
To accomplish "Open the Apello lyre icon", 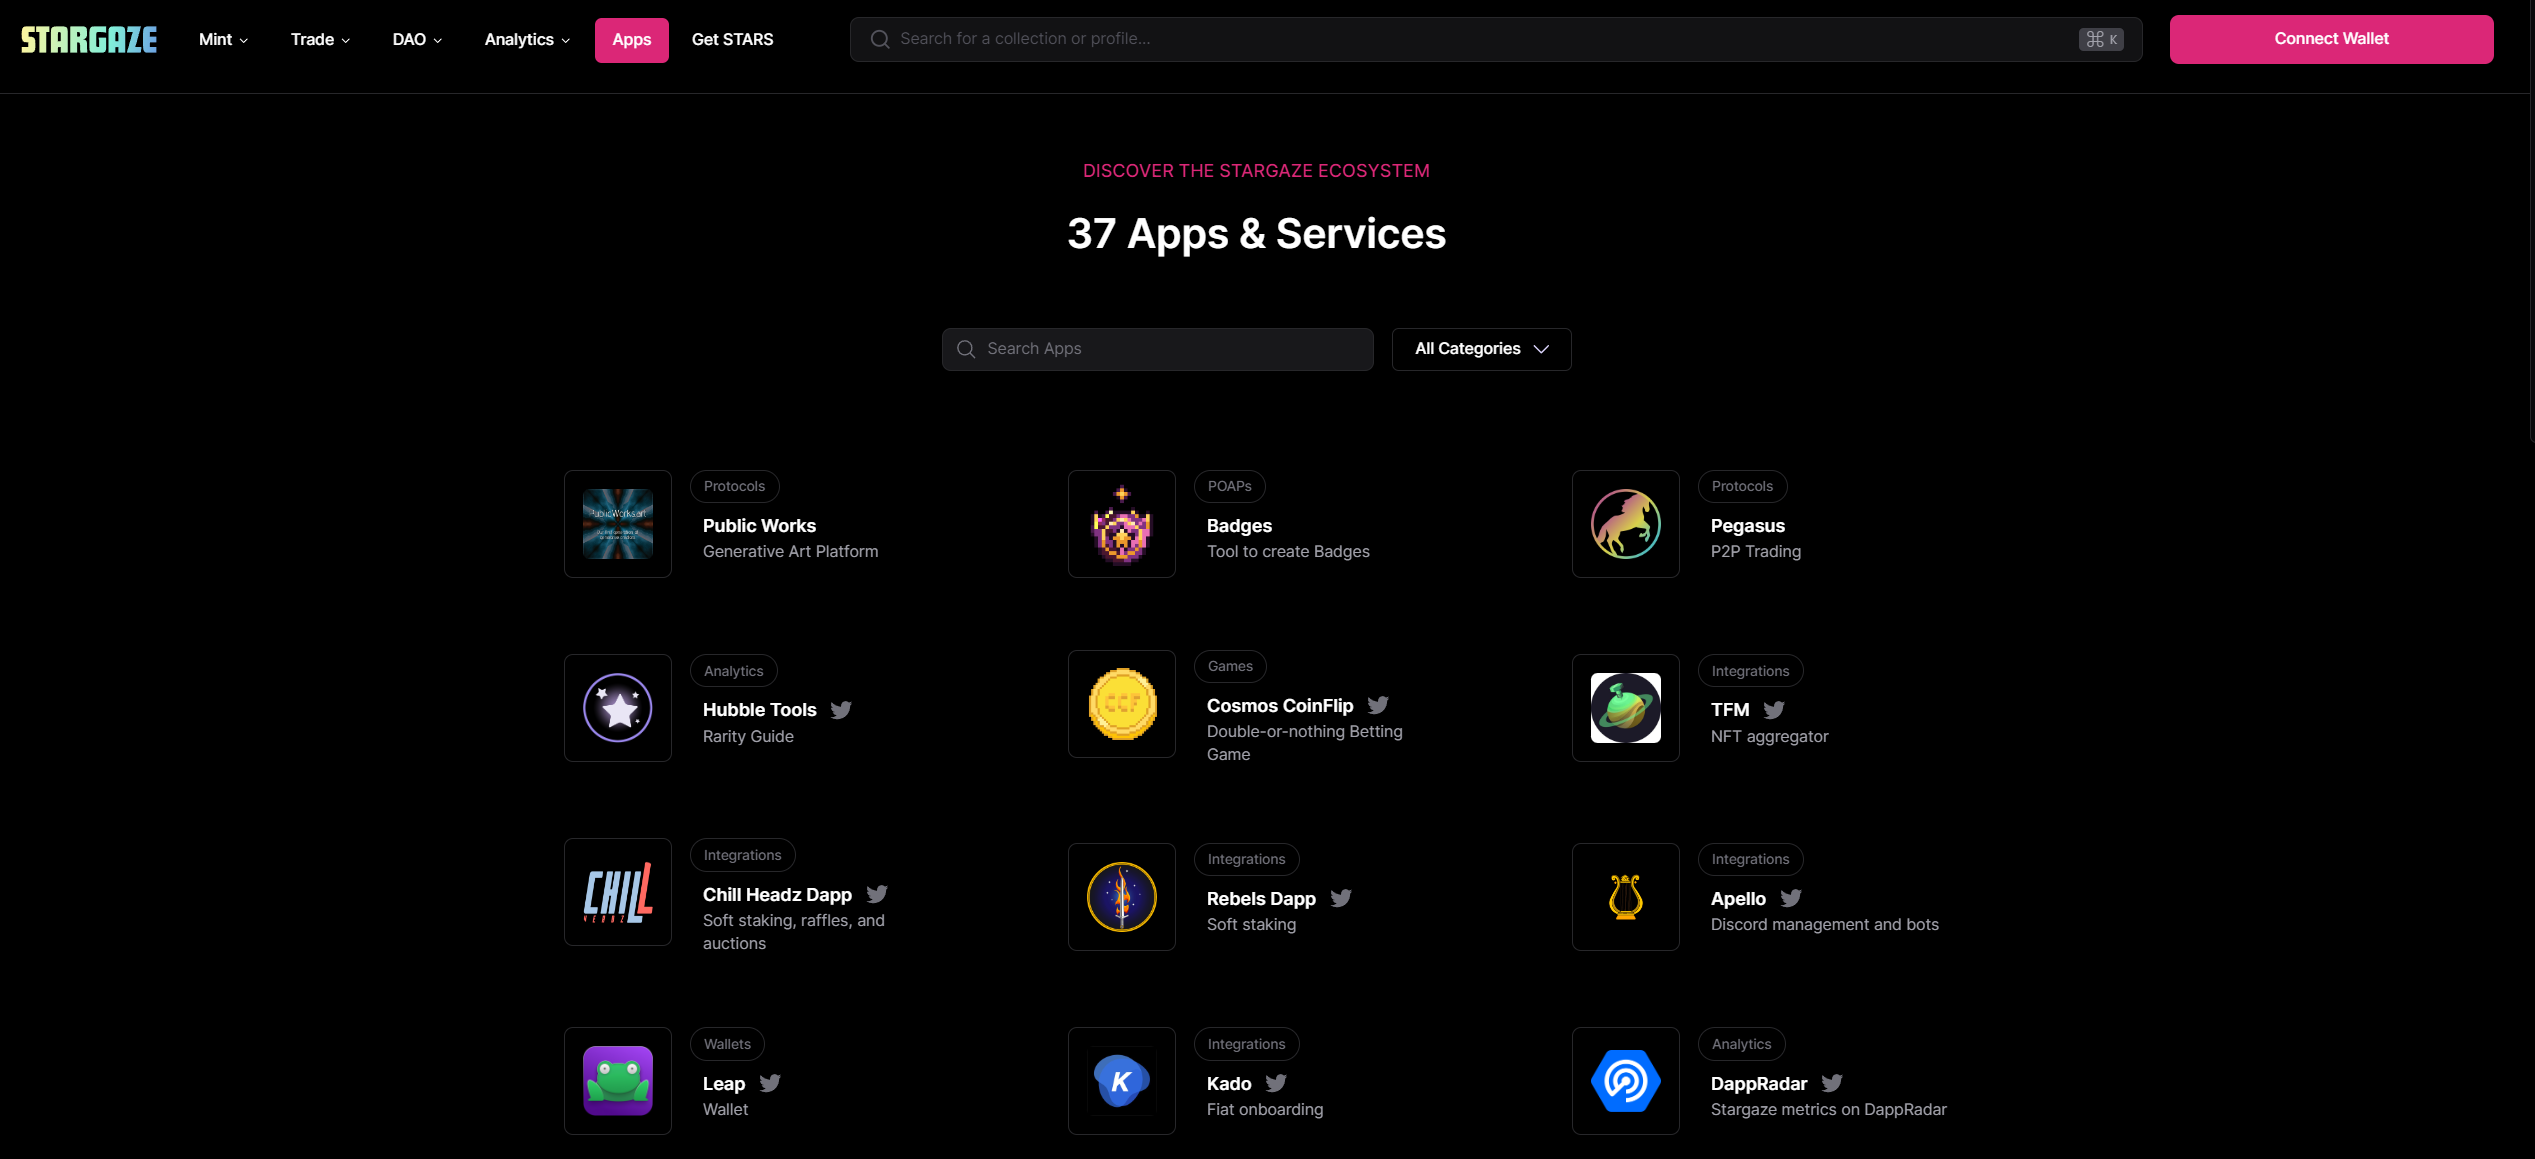I will pos(1626,897).
